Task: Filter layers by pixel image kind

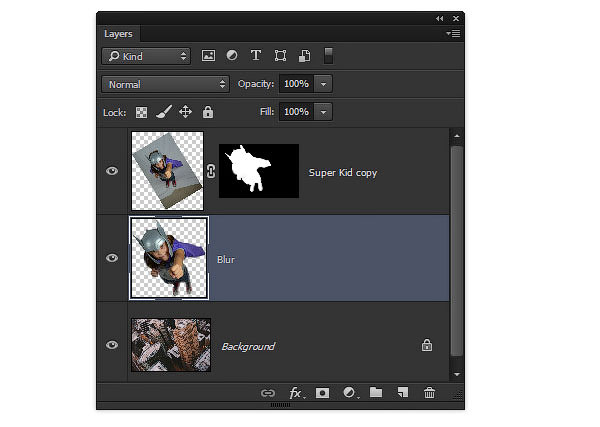Action: pos(208,56)
